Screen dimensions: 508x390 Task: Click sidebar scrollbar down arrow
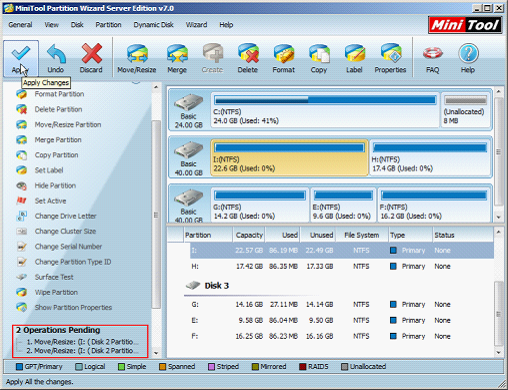pyautogui.click(x=156, y=353)
